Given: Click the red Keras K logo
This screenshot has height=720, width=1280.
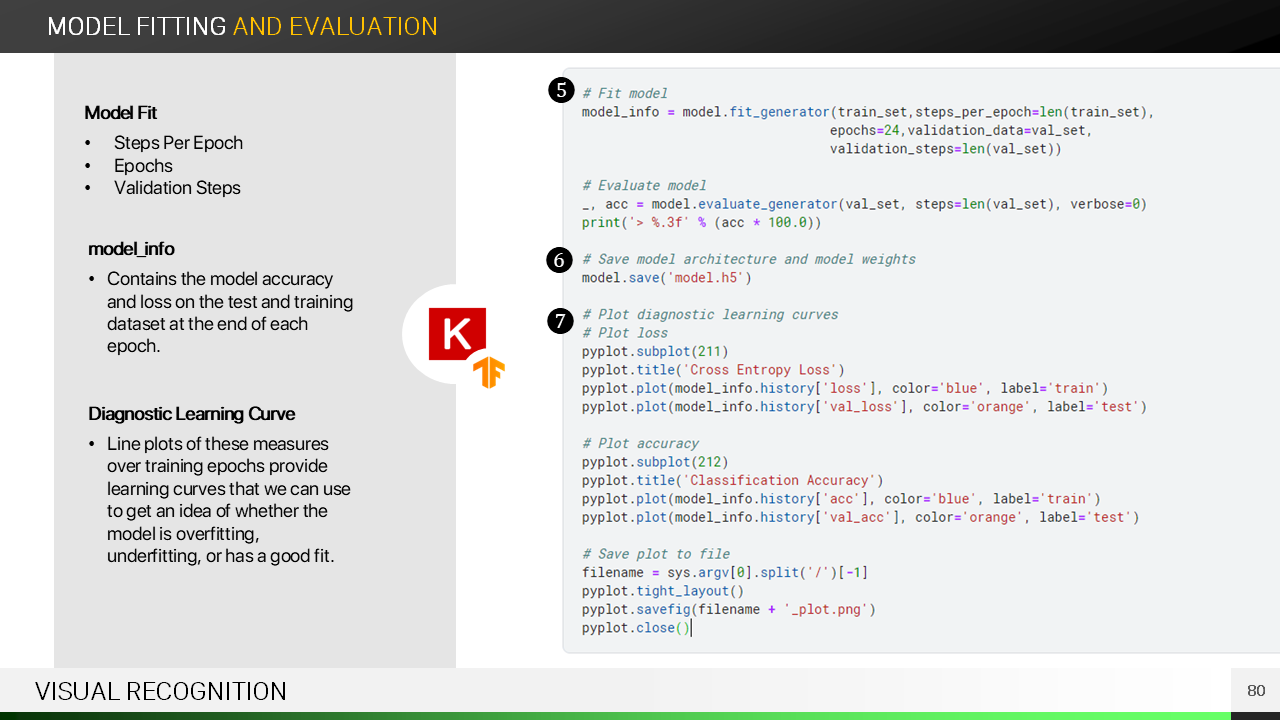Looking at the screenshot, I should coord(457,334).
